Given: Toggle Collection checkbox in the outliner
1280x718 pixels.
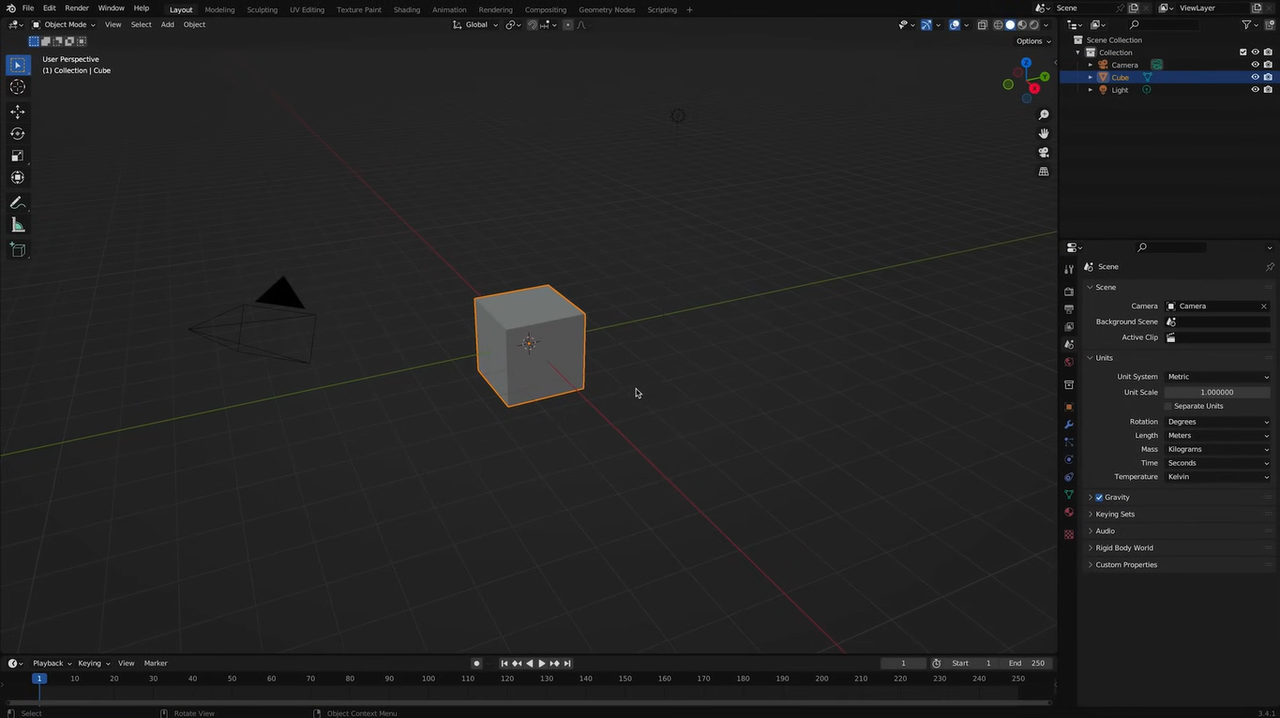Looking at the screenshot, I should click(1243, 52).
